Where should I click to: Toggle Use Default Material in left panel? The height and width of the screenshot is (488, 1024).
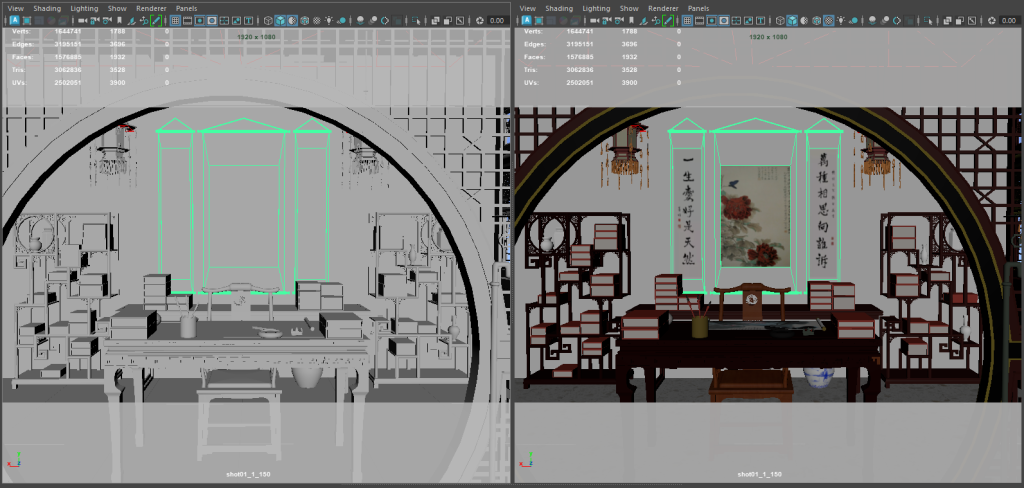click(x=292, y=20)
